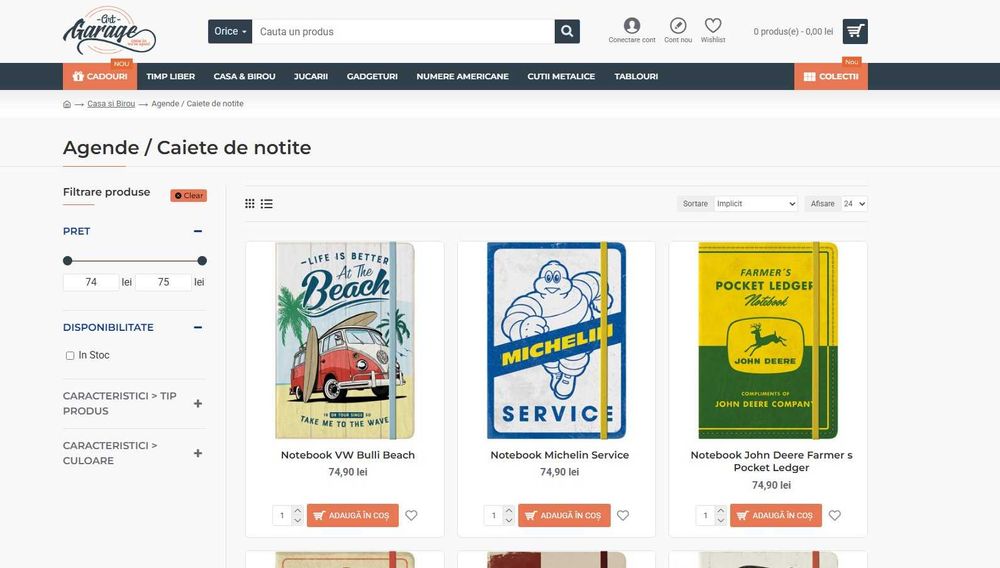Click the cart summary 0 produs(e) text
Screen dimensions: 1000x568
793,31
